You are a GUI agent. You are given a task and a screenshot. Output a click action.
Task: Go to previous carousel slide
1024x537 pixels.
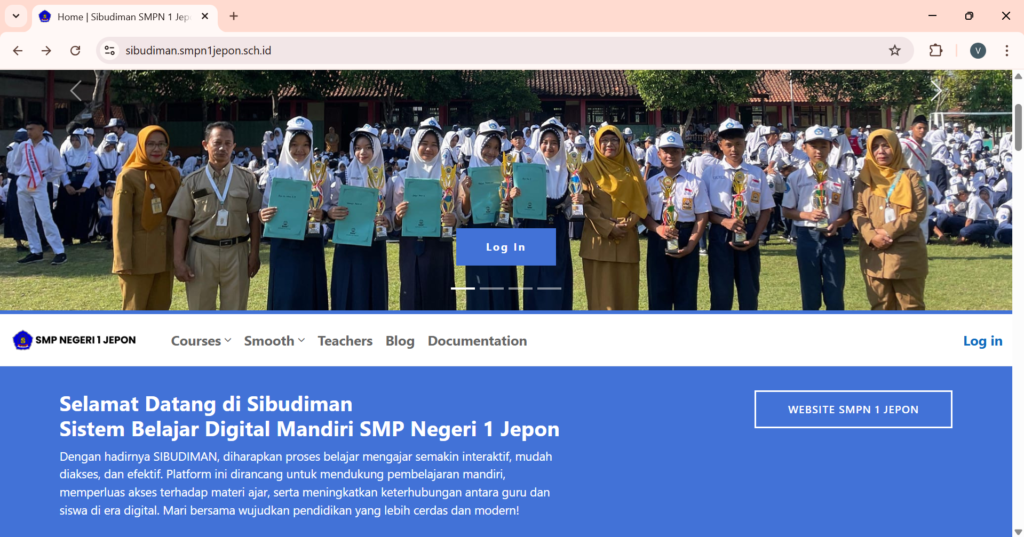point(75,91)
